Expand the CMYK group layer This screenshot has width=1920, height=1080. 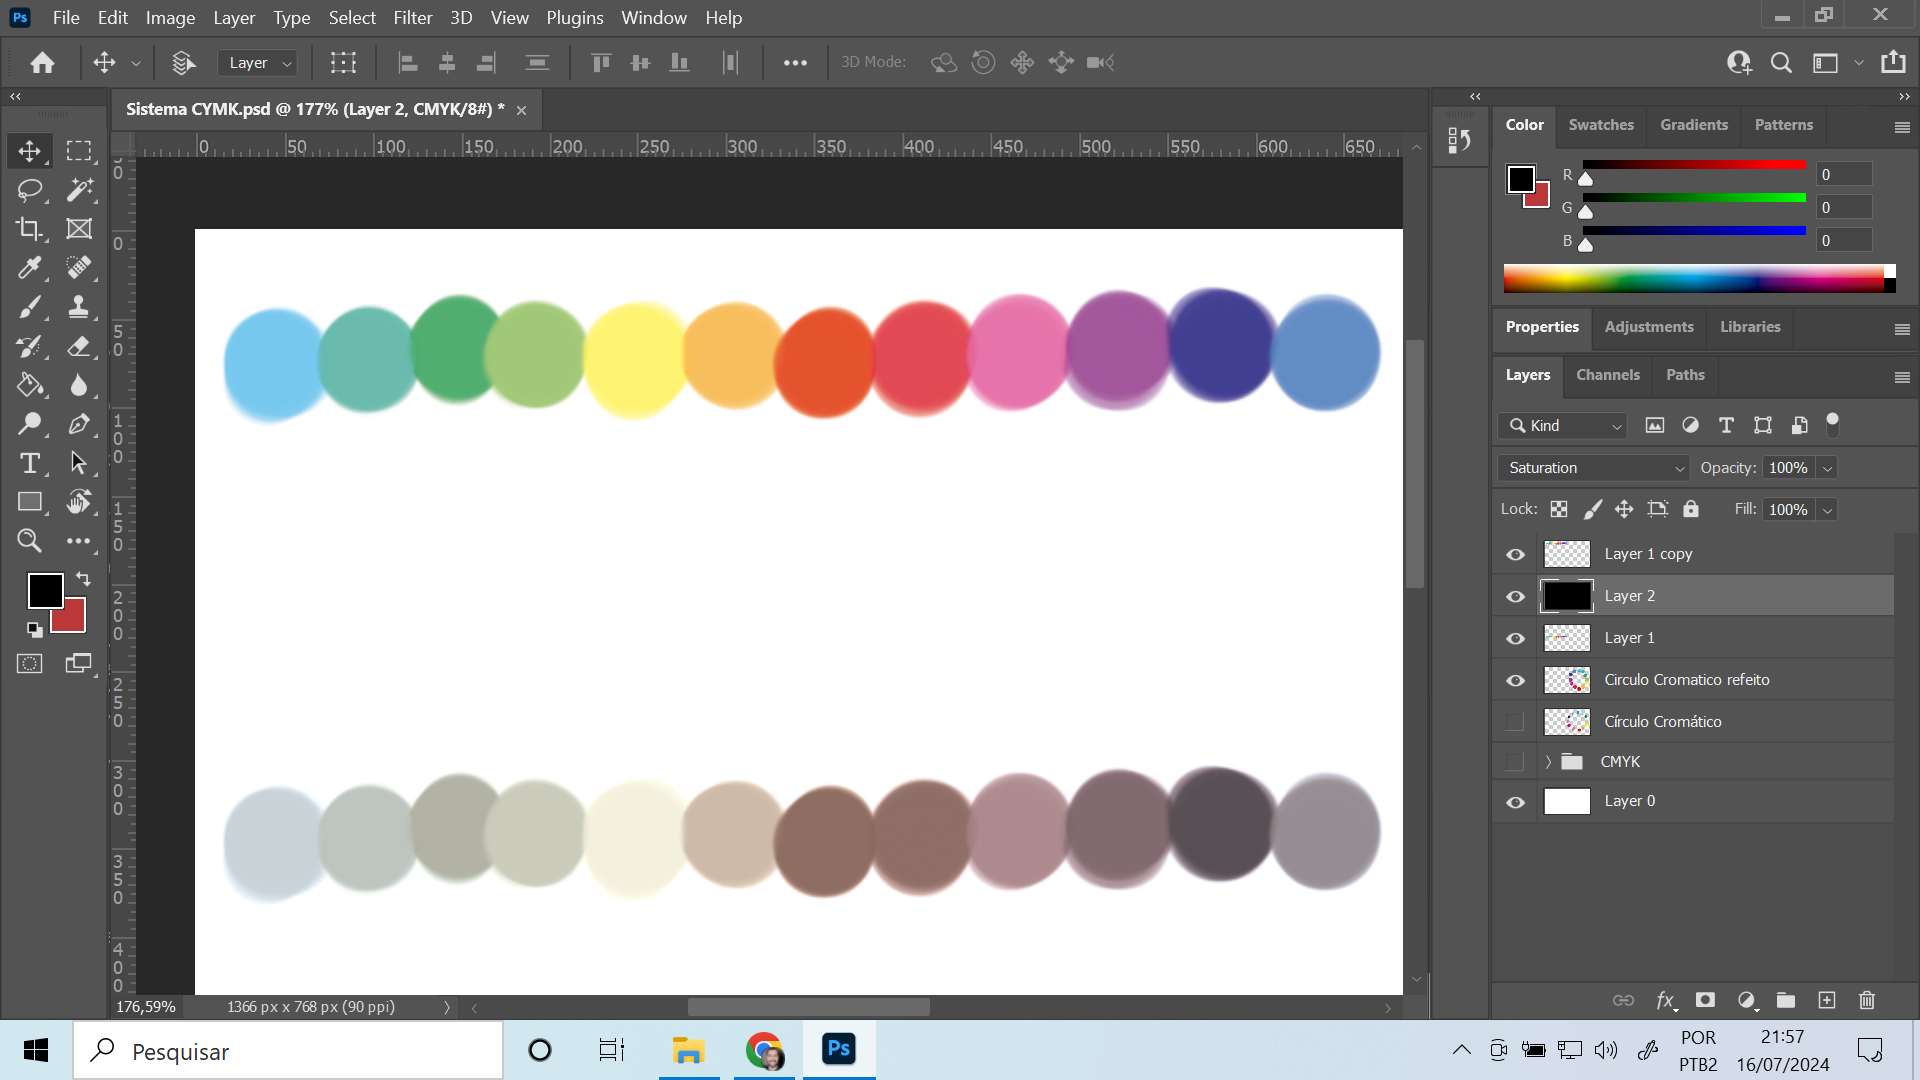point(1547,761)
